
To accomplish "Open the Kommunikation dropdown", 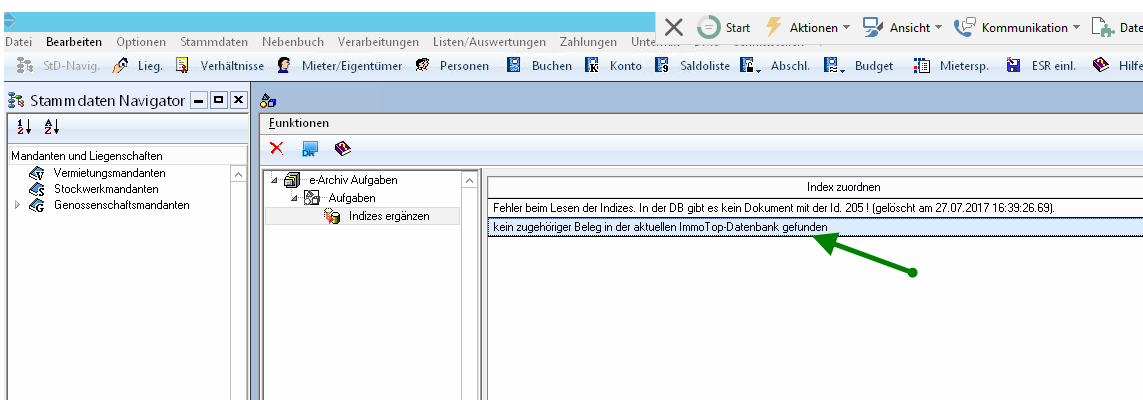I will pyautogui.click(x=1017, y=28).
